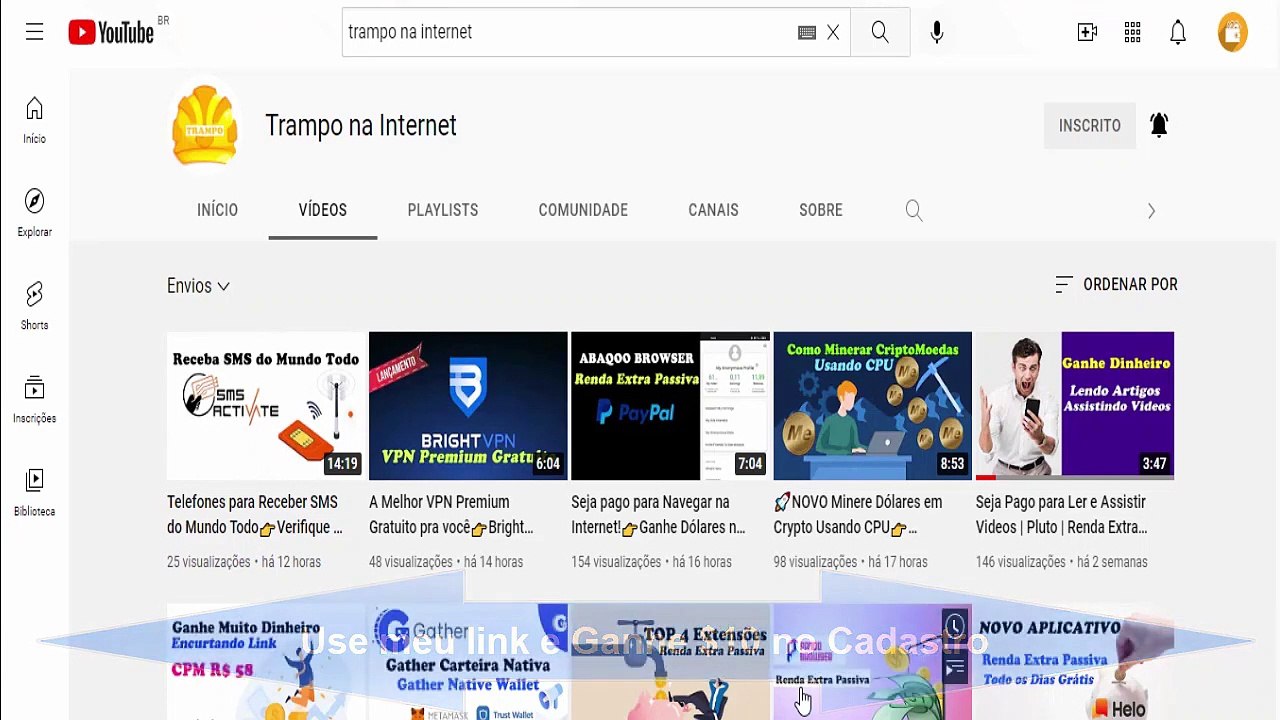
Task: Open Como Minerar CriptoMoedas thumbnail
Action: [872, 406]
